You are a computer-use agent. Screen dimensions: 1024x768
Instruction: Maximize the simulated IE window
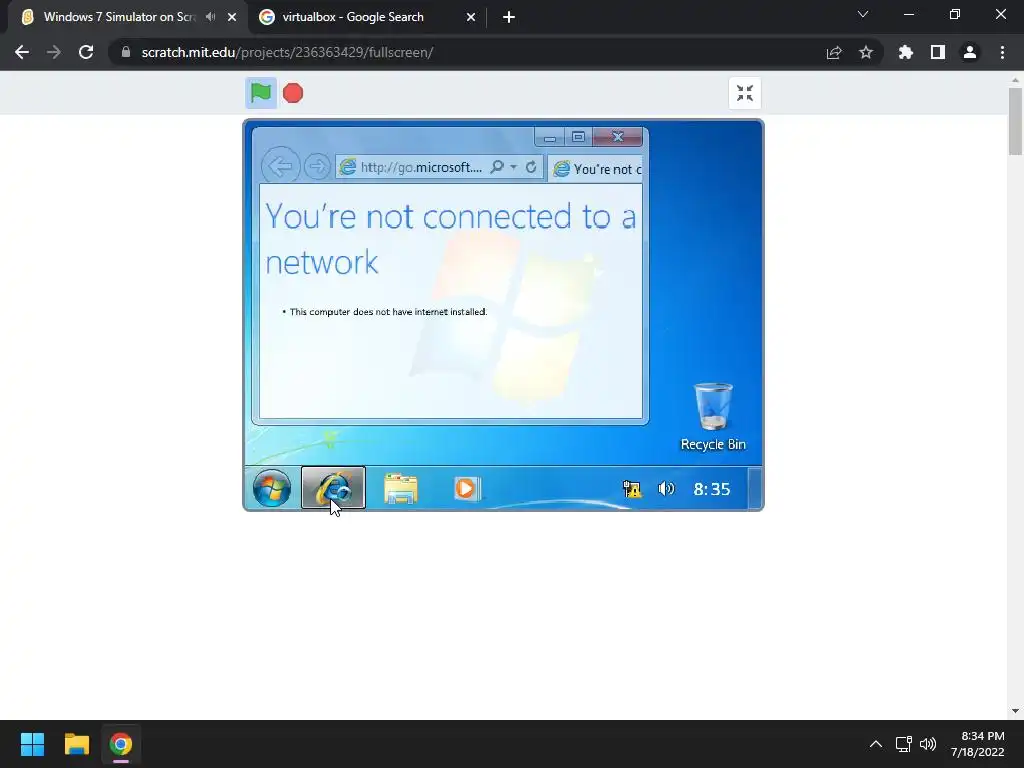click(578, 137)
